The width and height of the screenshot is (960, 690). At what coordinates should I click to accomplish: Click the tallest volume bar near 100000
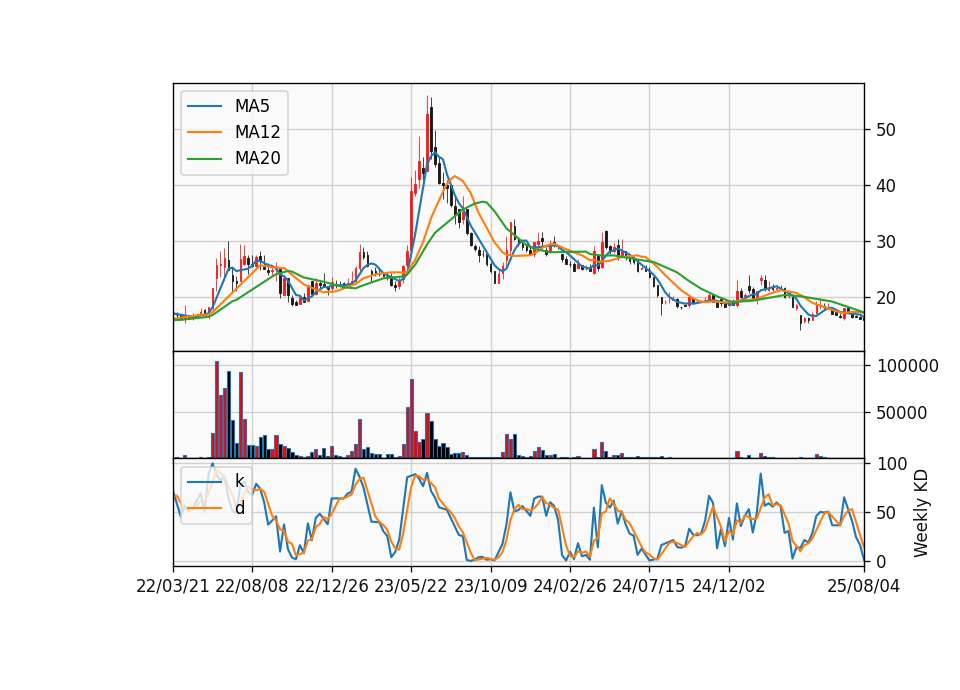click(x=217, y=410)
